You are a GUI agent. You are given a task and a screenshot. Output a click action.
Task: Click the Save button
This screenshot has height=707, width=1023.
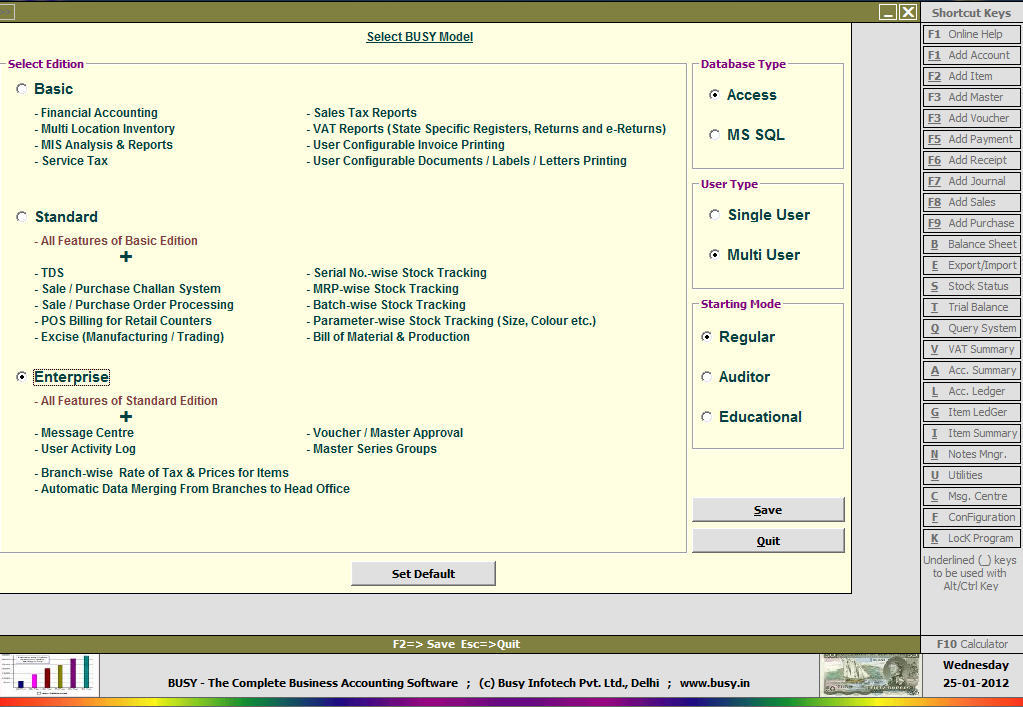point(768,510)
